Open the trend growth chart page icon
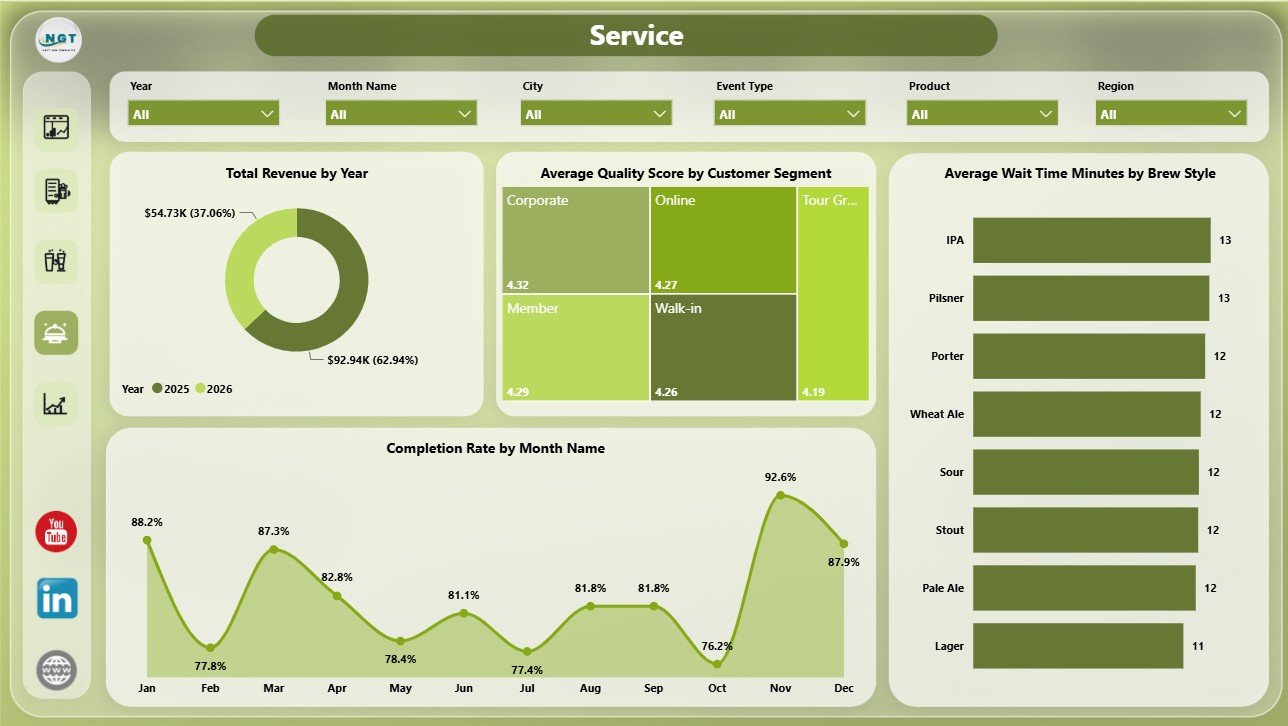Screen dimensions: 1288x726 (56, 403)
